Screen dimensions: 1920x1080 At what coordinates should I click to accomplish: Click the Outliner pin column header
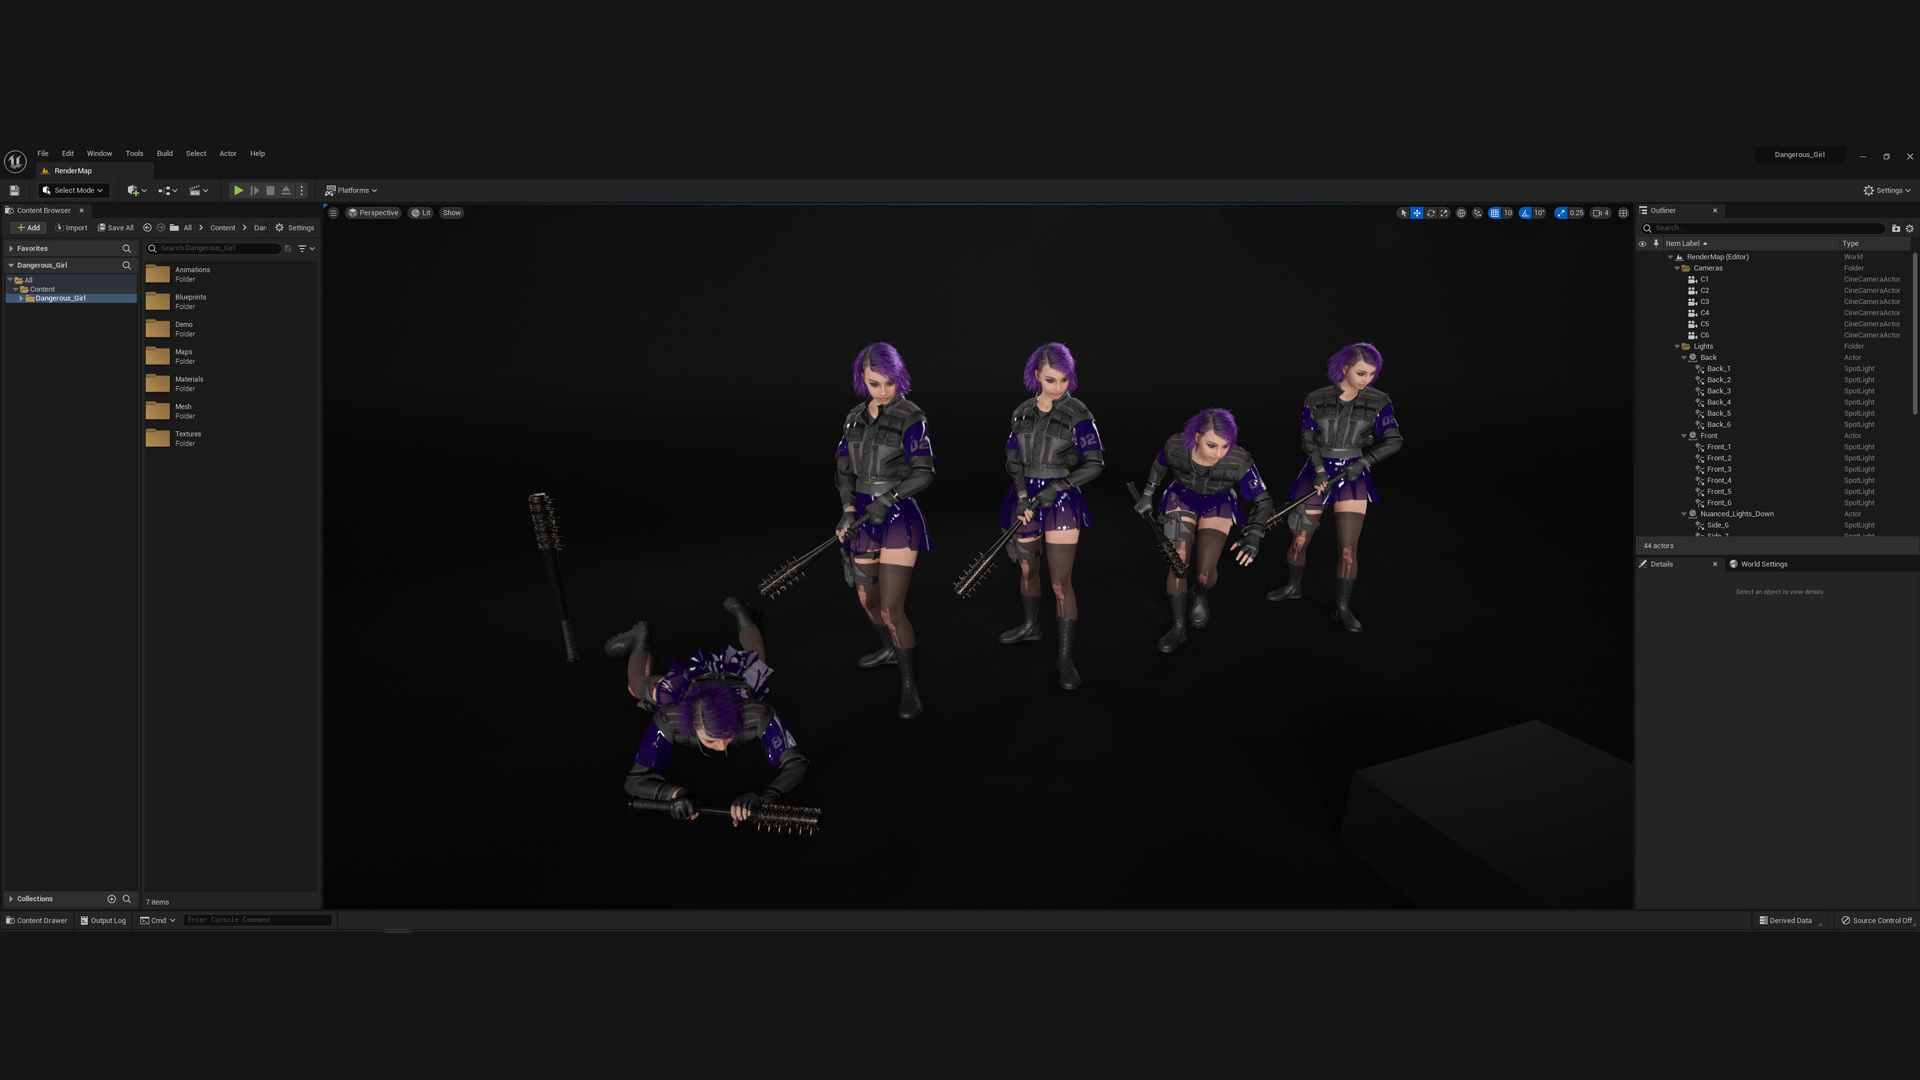click(x=1656, y=243)
